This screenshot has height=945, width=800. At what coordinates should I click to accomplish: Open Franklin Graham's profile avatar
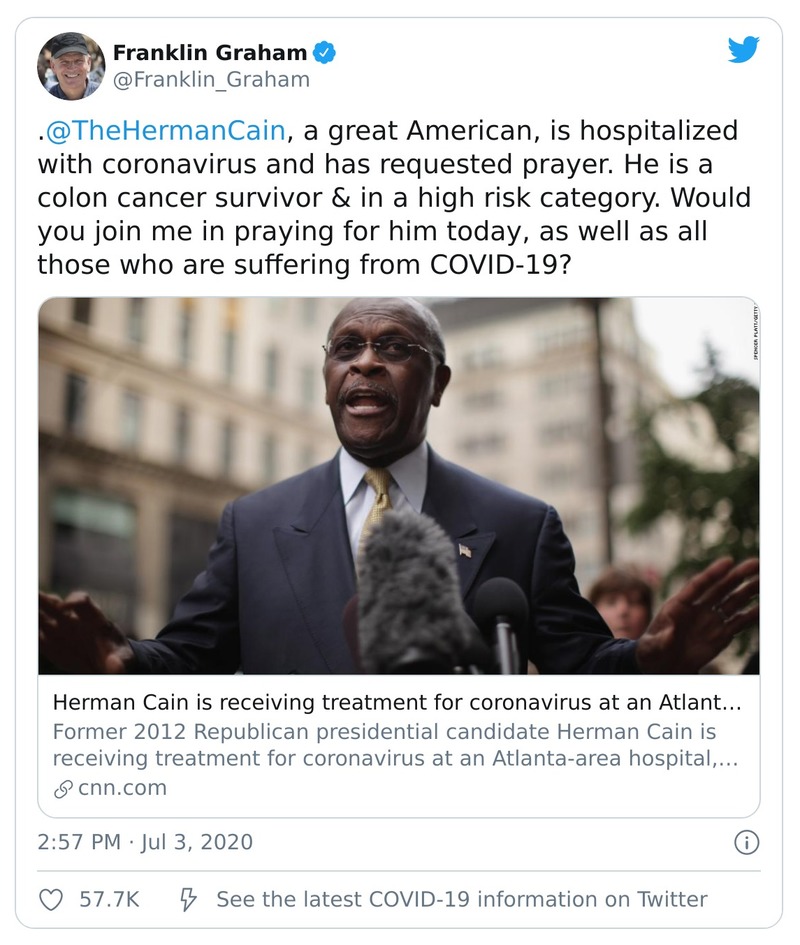tap(71, 65)
